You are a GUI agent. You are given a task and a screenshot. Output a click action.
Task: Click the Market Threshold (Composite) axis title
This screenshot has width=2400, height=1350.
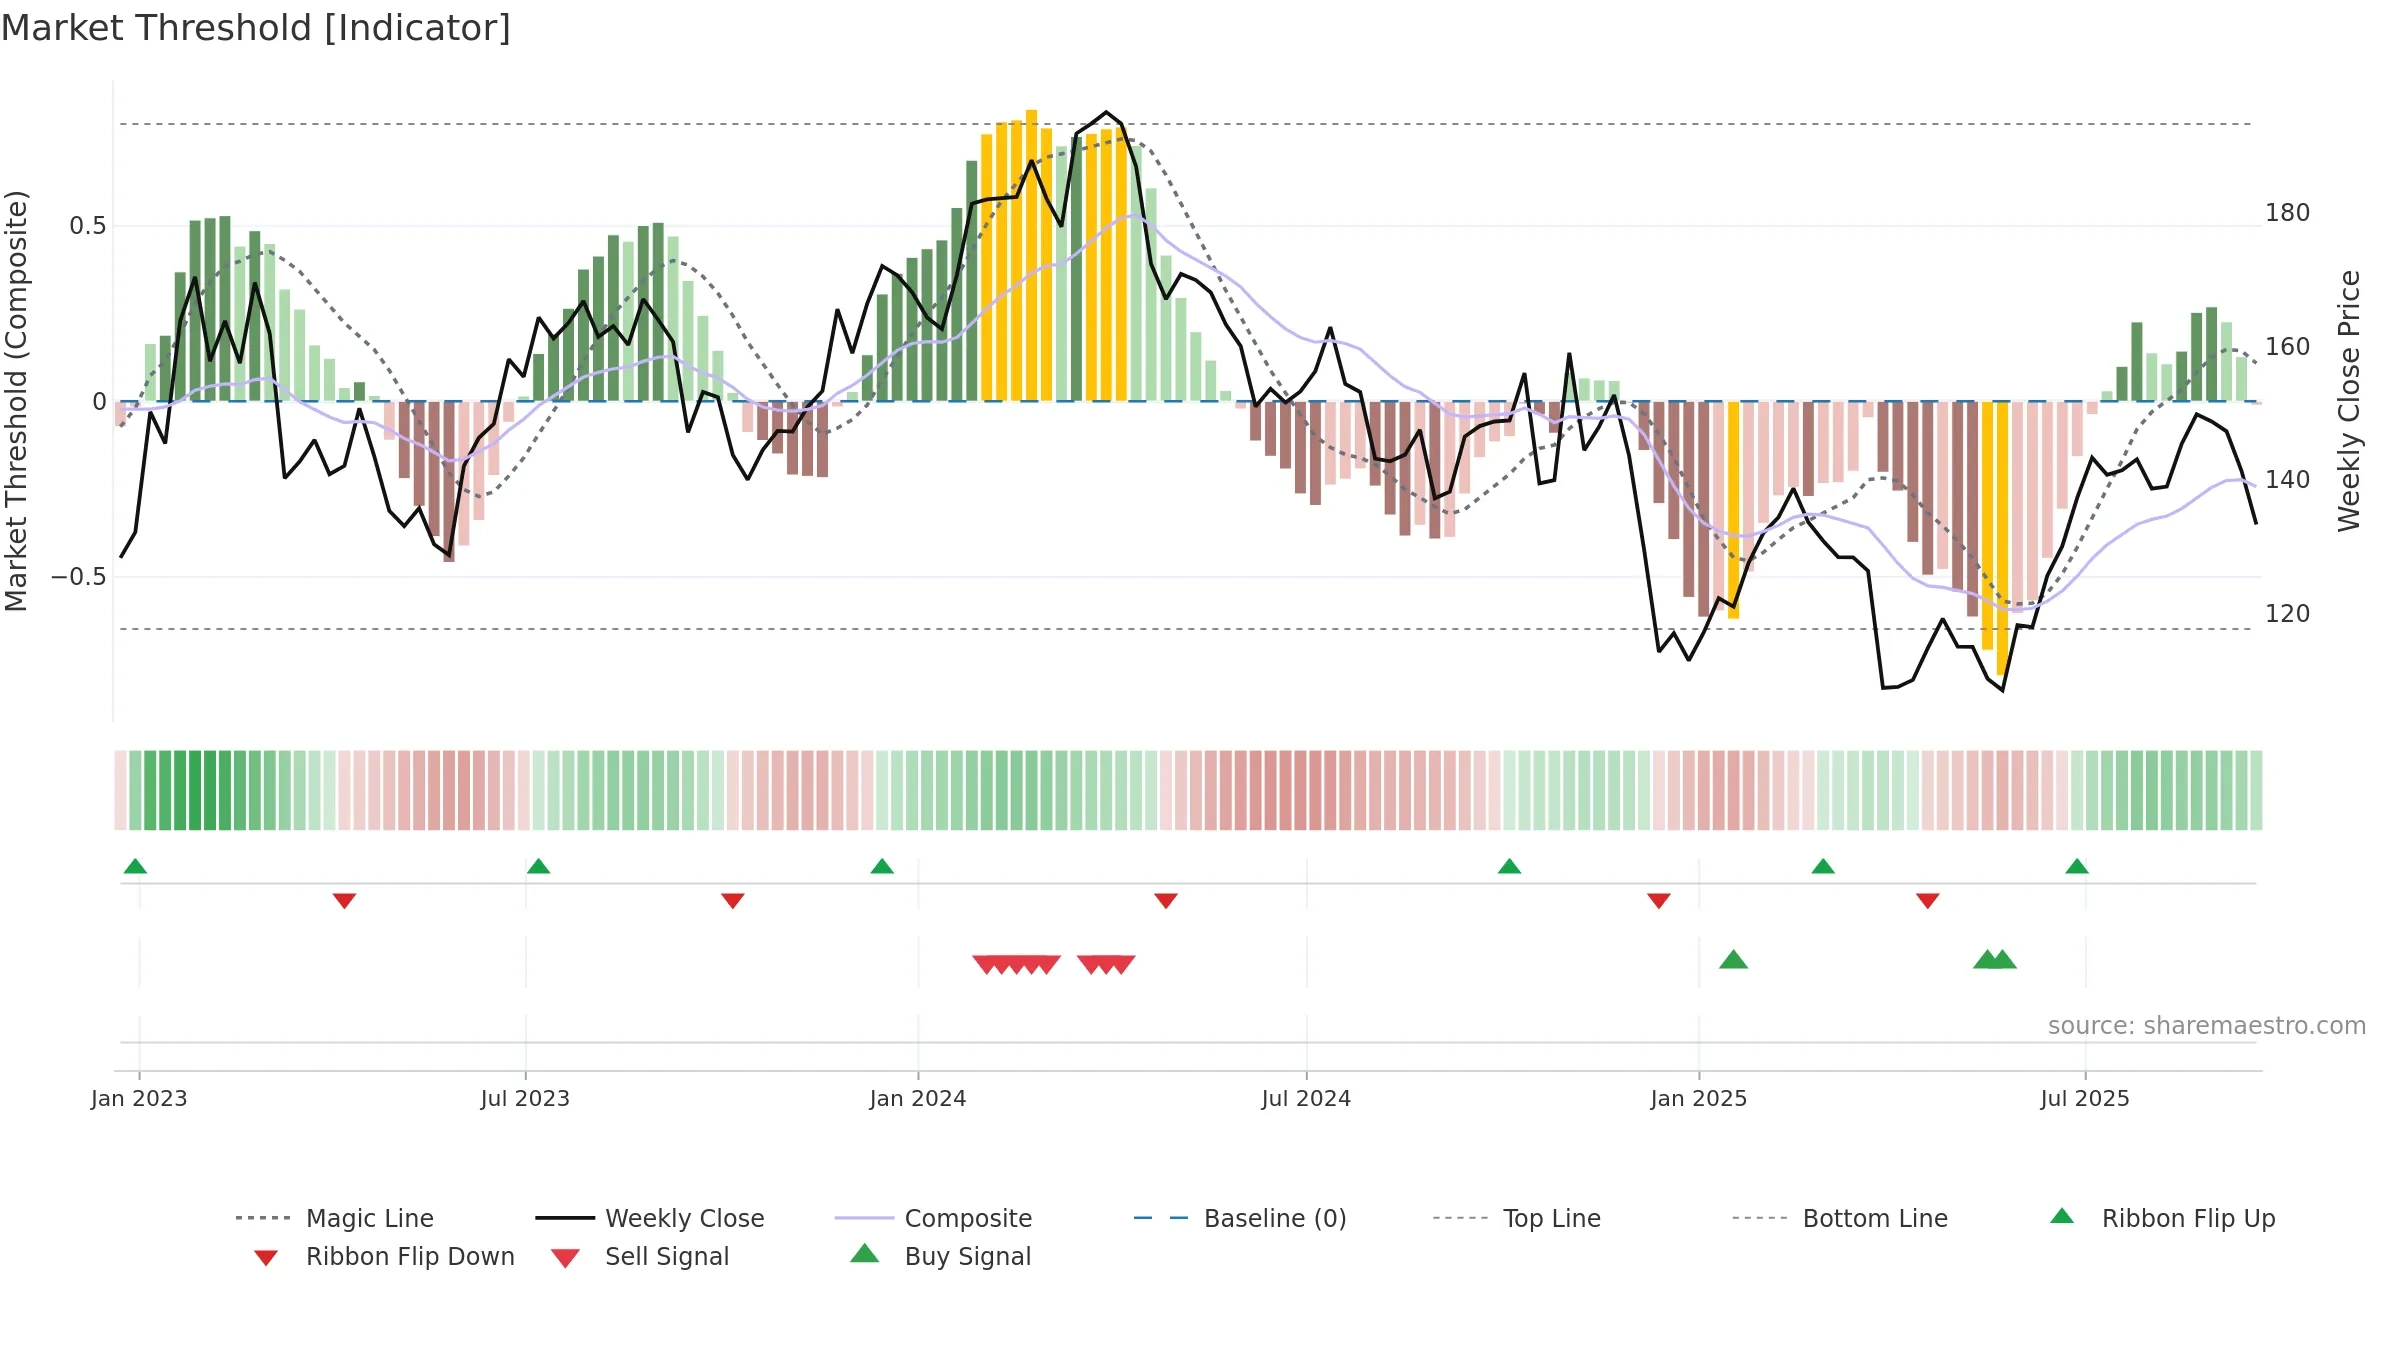pos(16,401)
